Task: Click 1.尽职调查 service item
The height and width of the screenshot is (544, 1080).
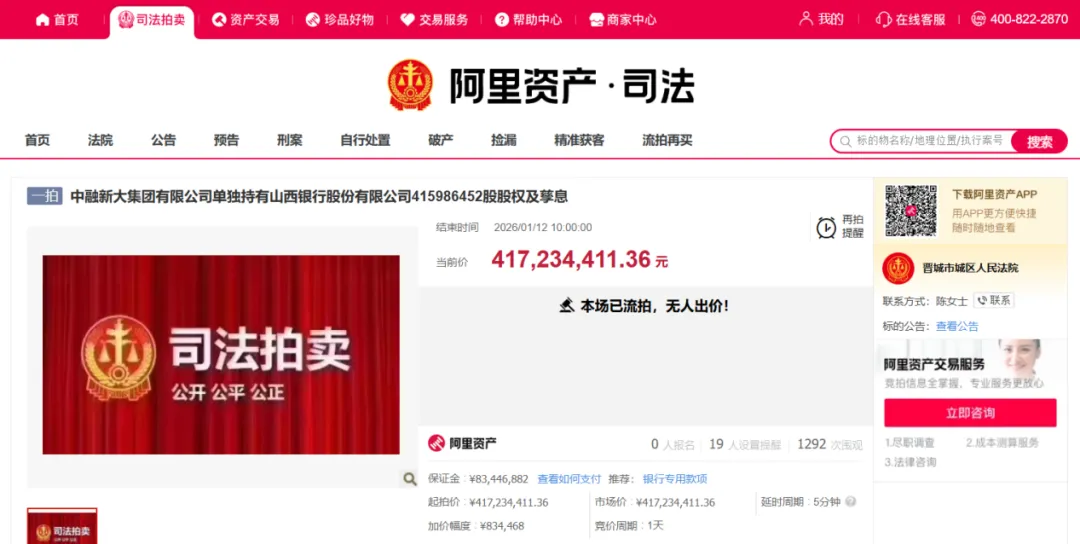Action: (x=910, y=443)
